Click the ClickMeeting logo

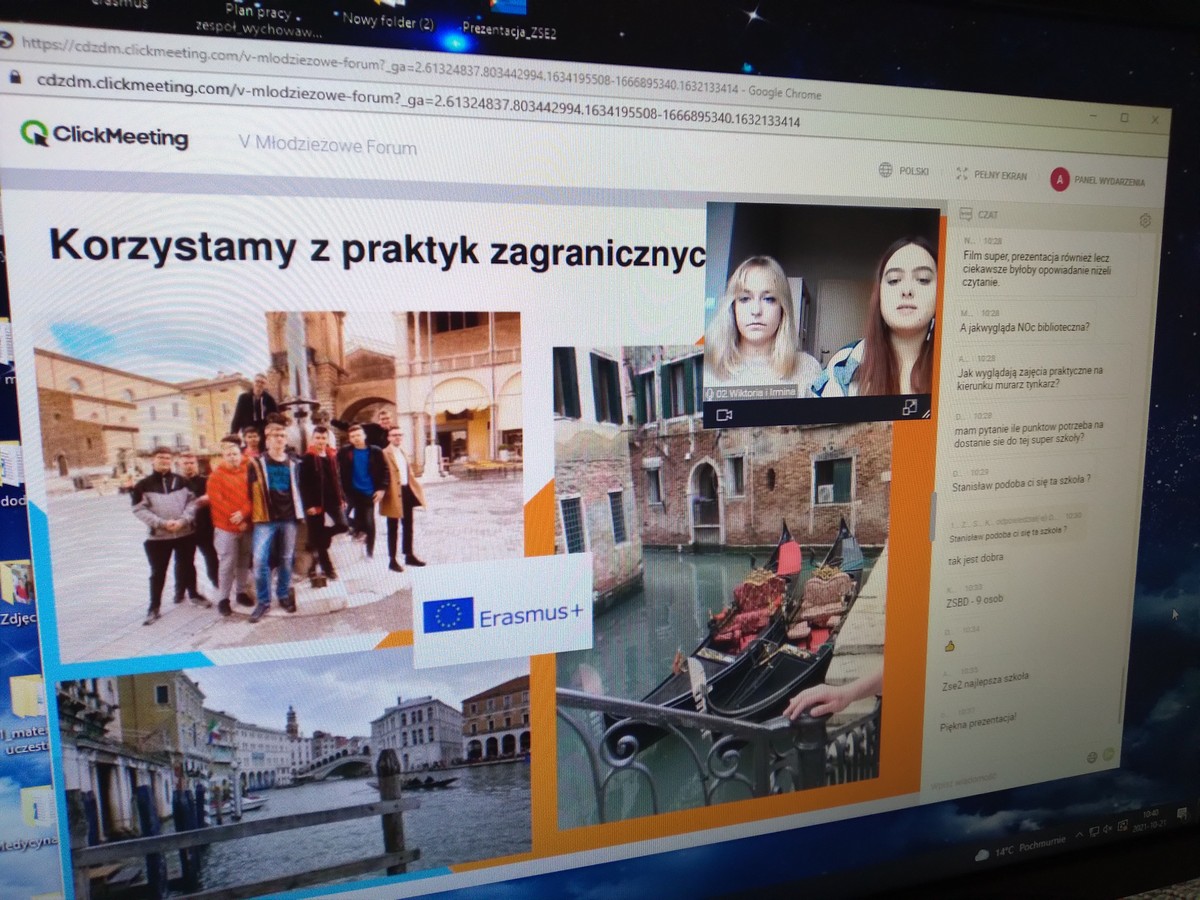(x=105, y=136)
